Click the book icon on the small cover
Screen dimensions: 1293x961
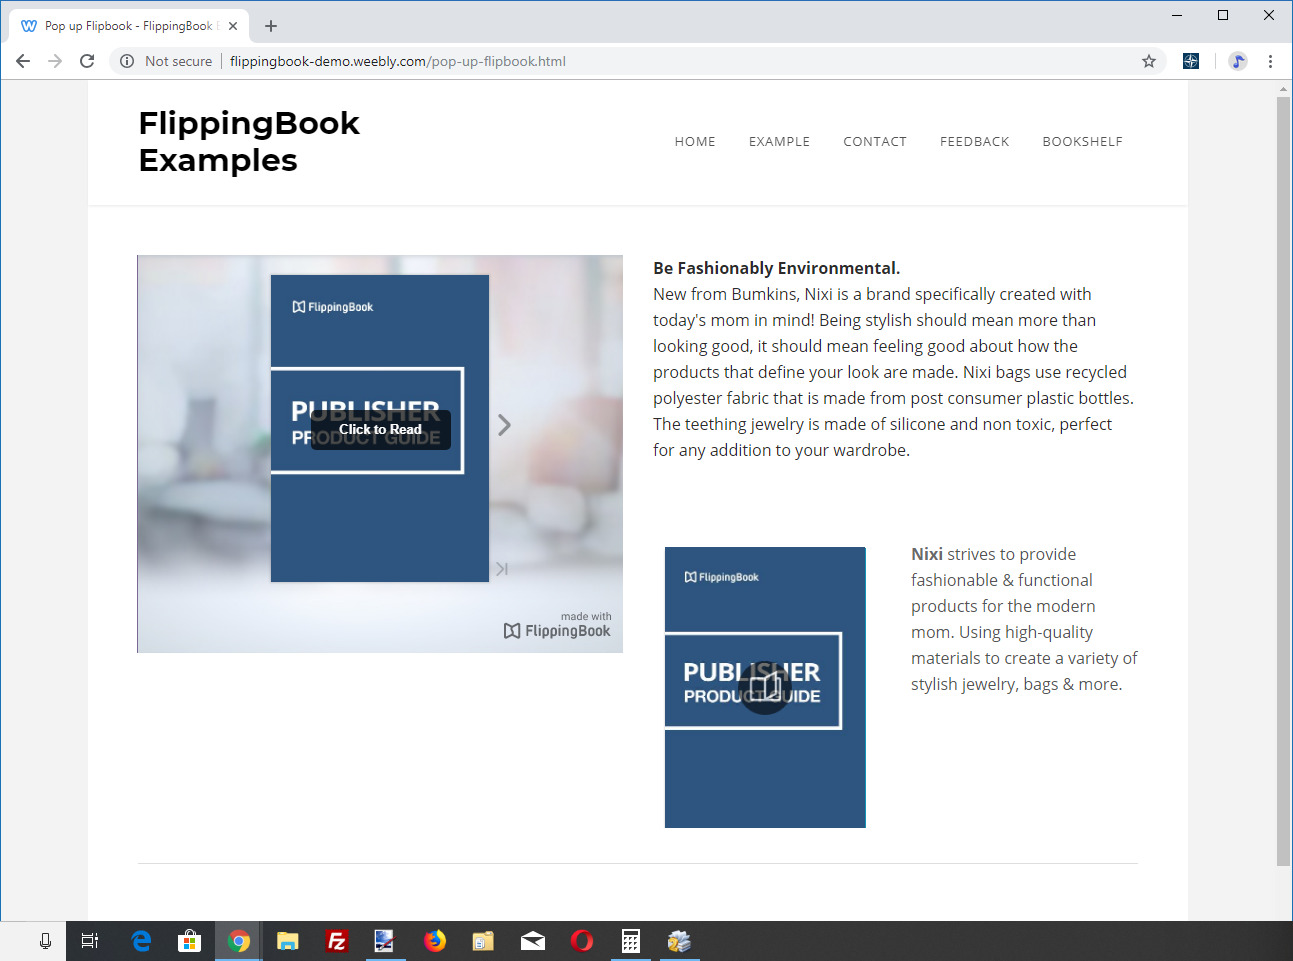(765, 687)
